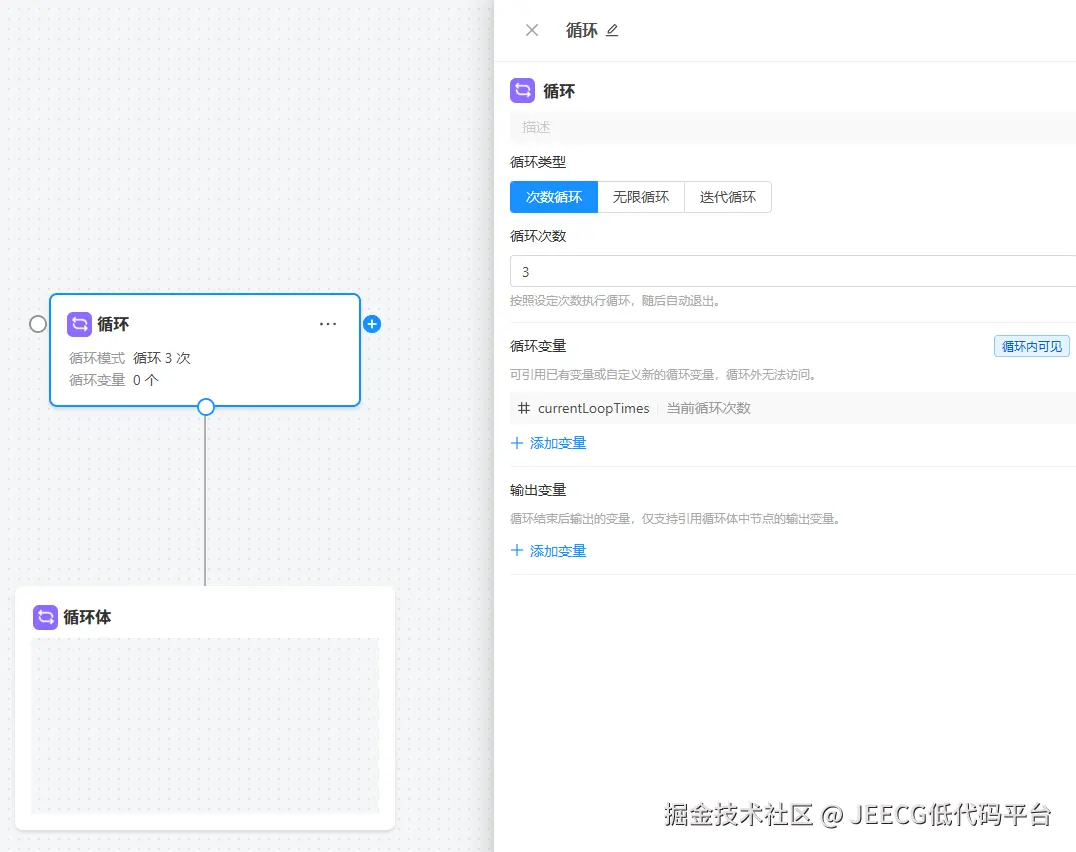
Task: Toggle the 循环内可见 badge
Action: (1032, 346)
